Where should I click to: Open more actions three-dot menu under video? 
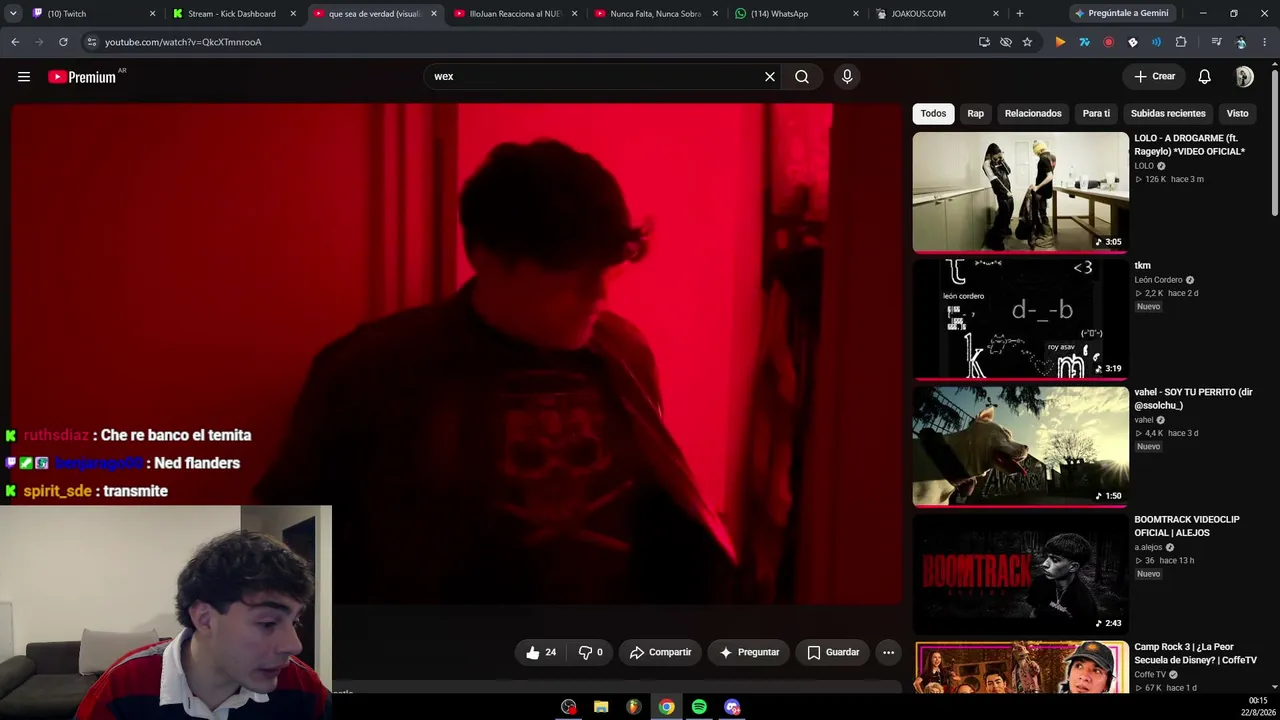(888, 652)
